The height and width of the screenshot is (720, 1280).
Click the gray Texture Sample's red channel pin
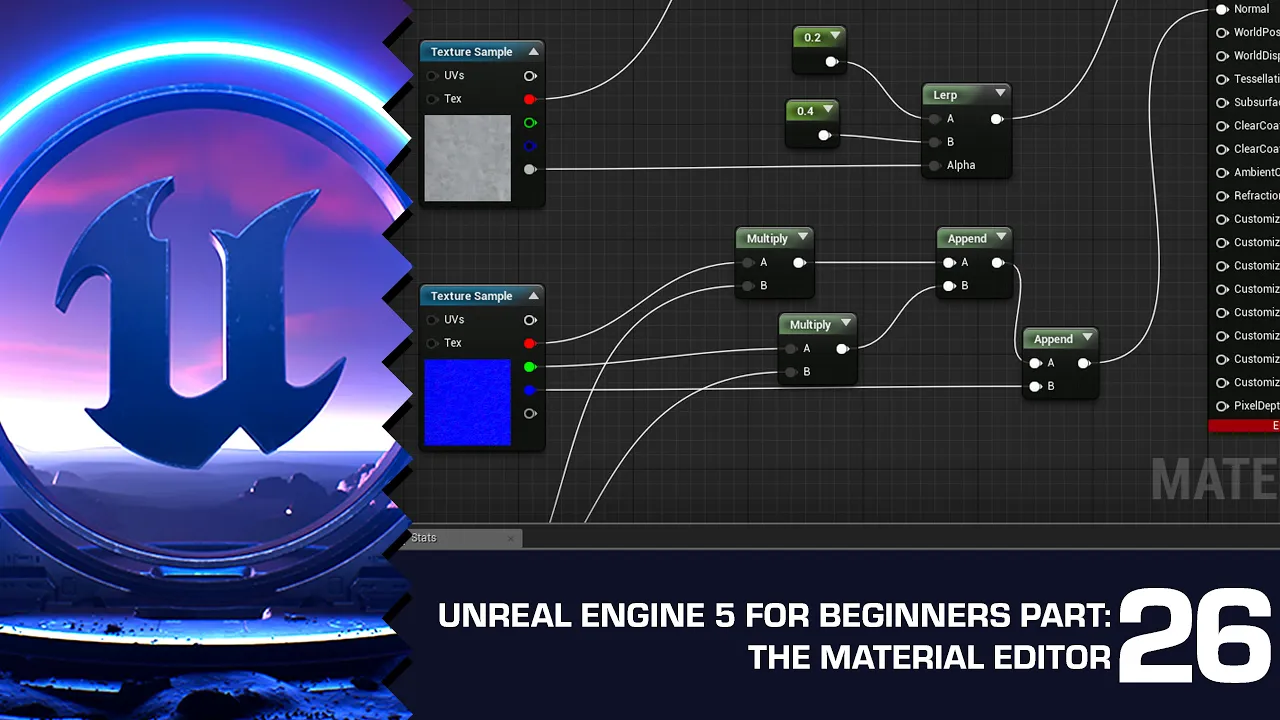point(530,99)
